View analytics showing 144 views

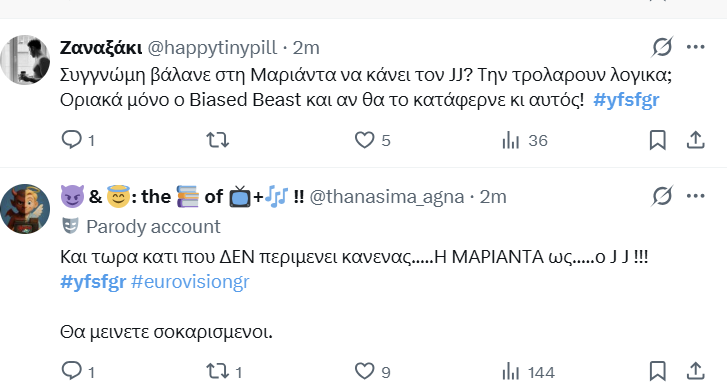528,371
